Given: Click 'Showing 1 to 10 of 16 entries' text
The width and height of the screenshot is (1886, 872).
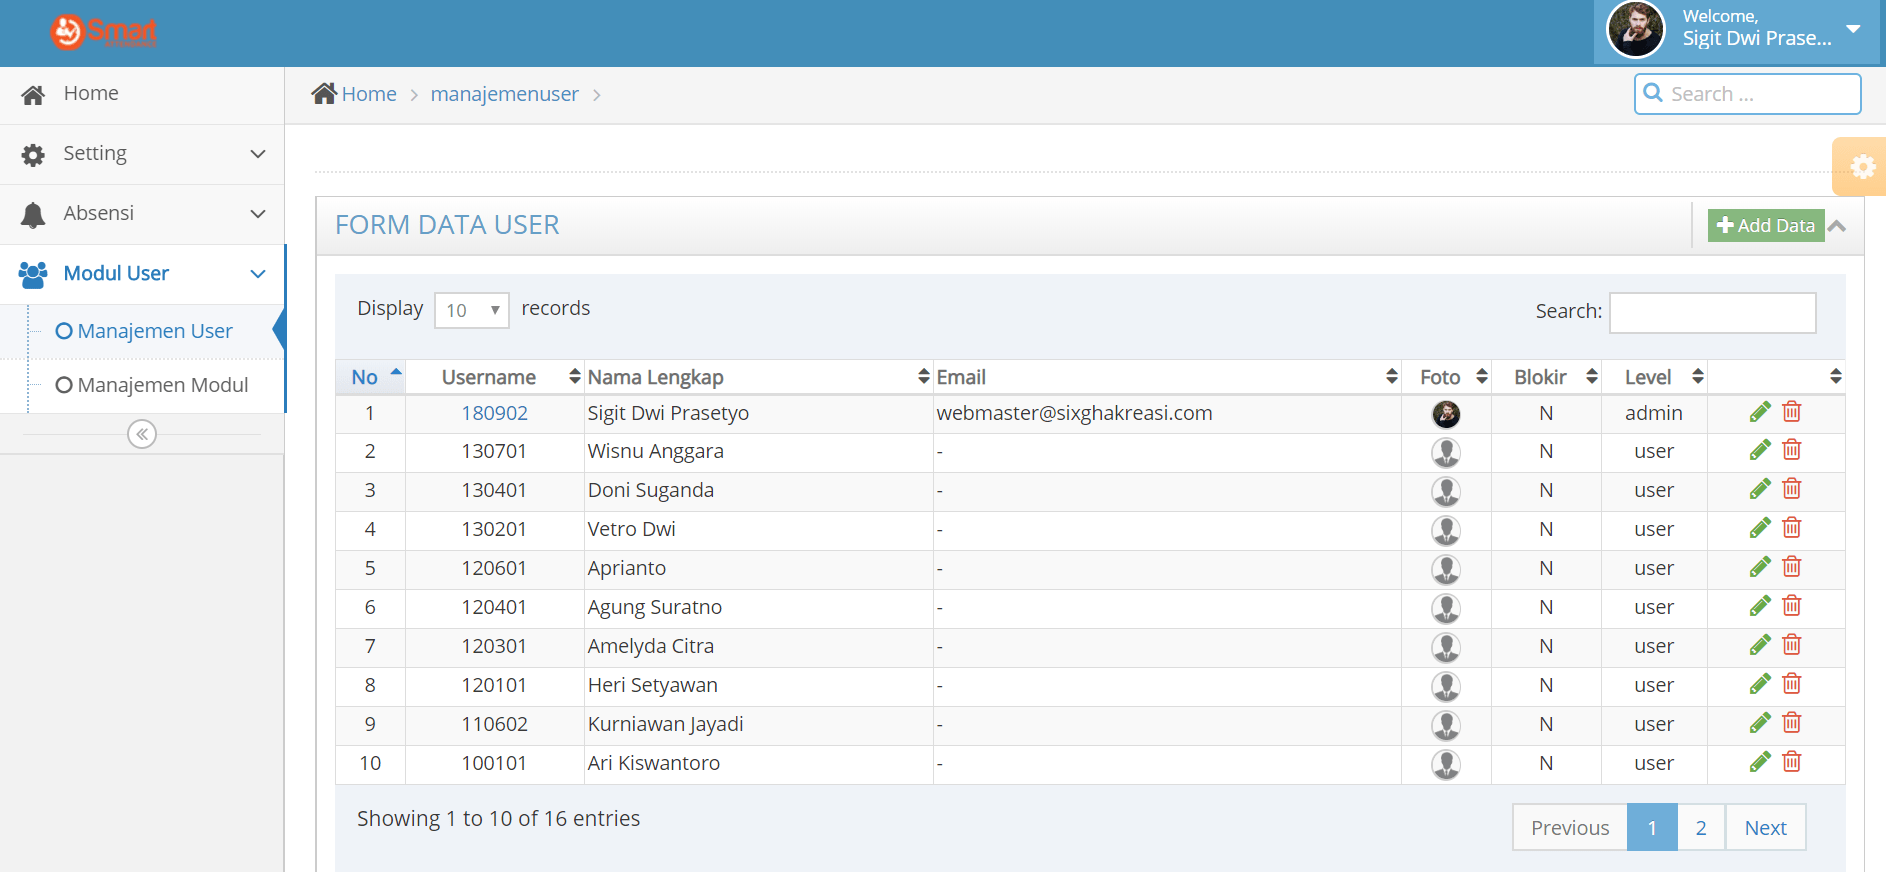Looking at the screenshot, I should [499, 818].
